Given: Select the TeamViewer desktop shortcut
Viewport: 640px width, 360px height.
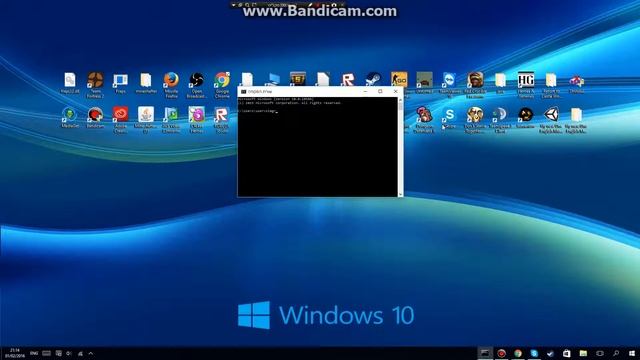Looking at the screenshot, I should (449, 84).
